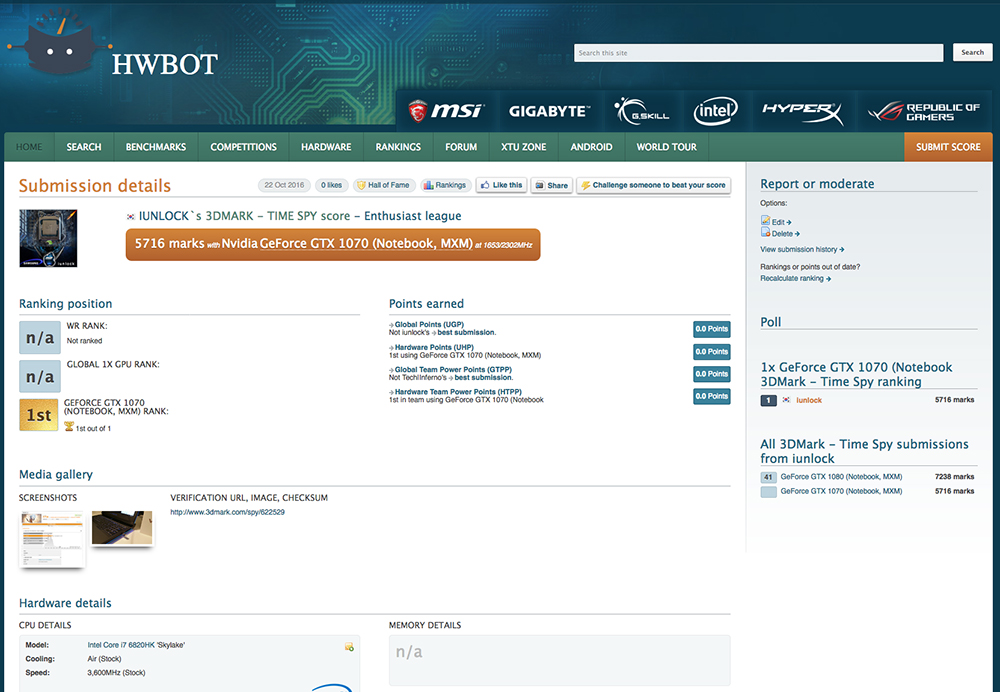1000x692 pixels.
Task: Click the SUBMIT SCORE button
Action: (948, 147)
